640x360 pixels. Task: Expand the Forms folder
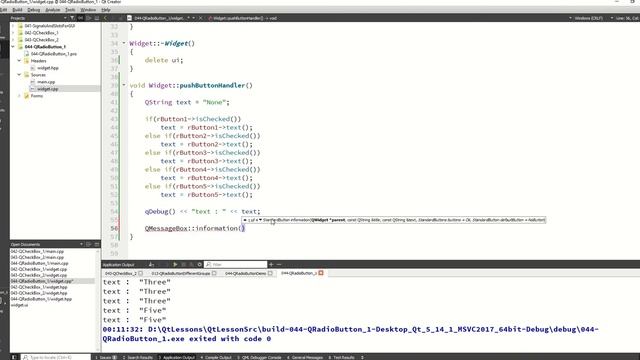[x=19, y=96]
